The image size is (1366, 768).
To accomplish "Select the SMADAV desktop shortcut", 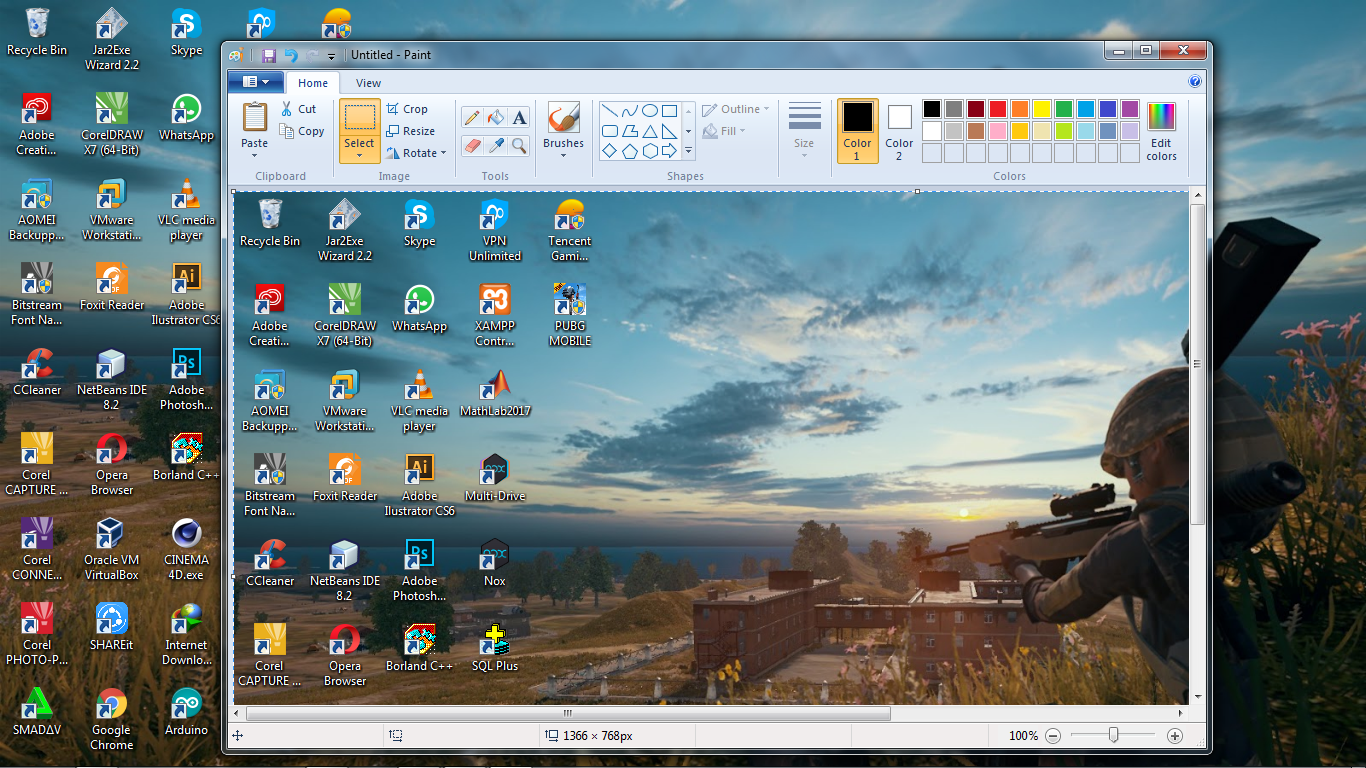I will click(x=37, y=712).
